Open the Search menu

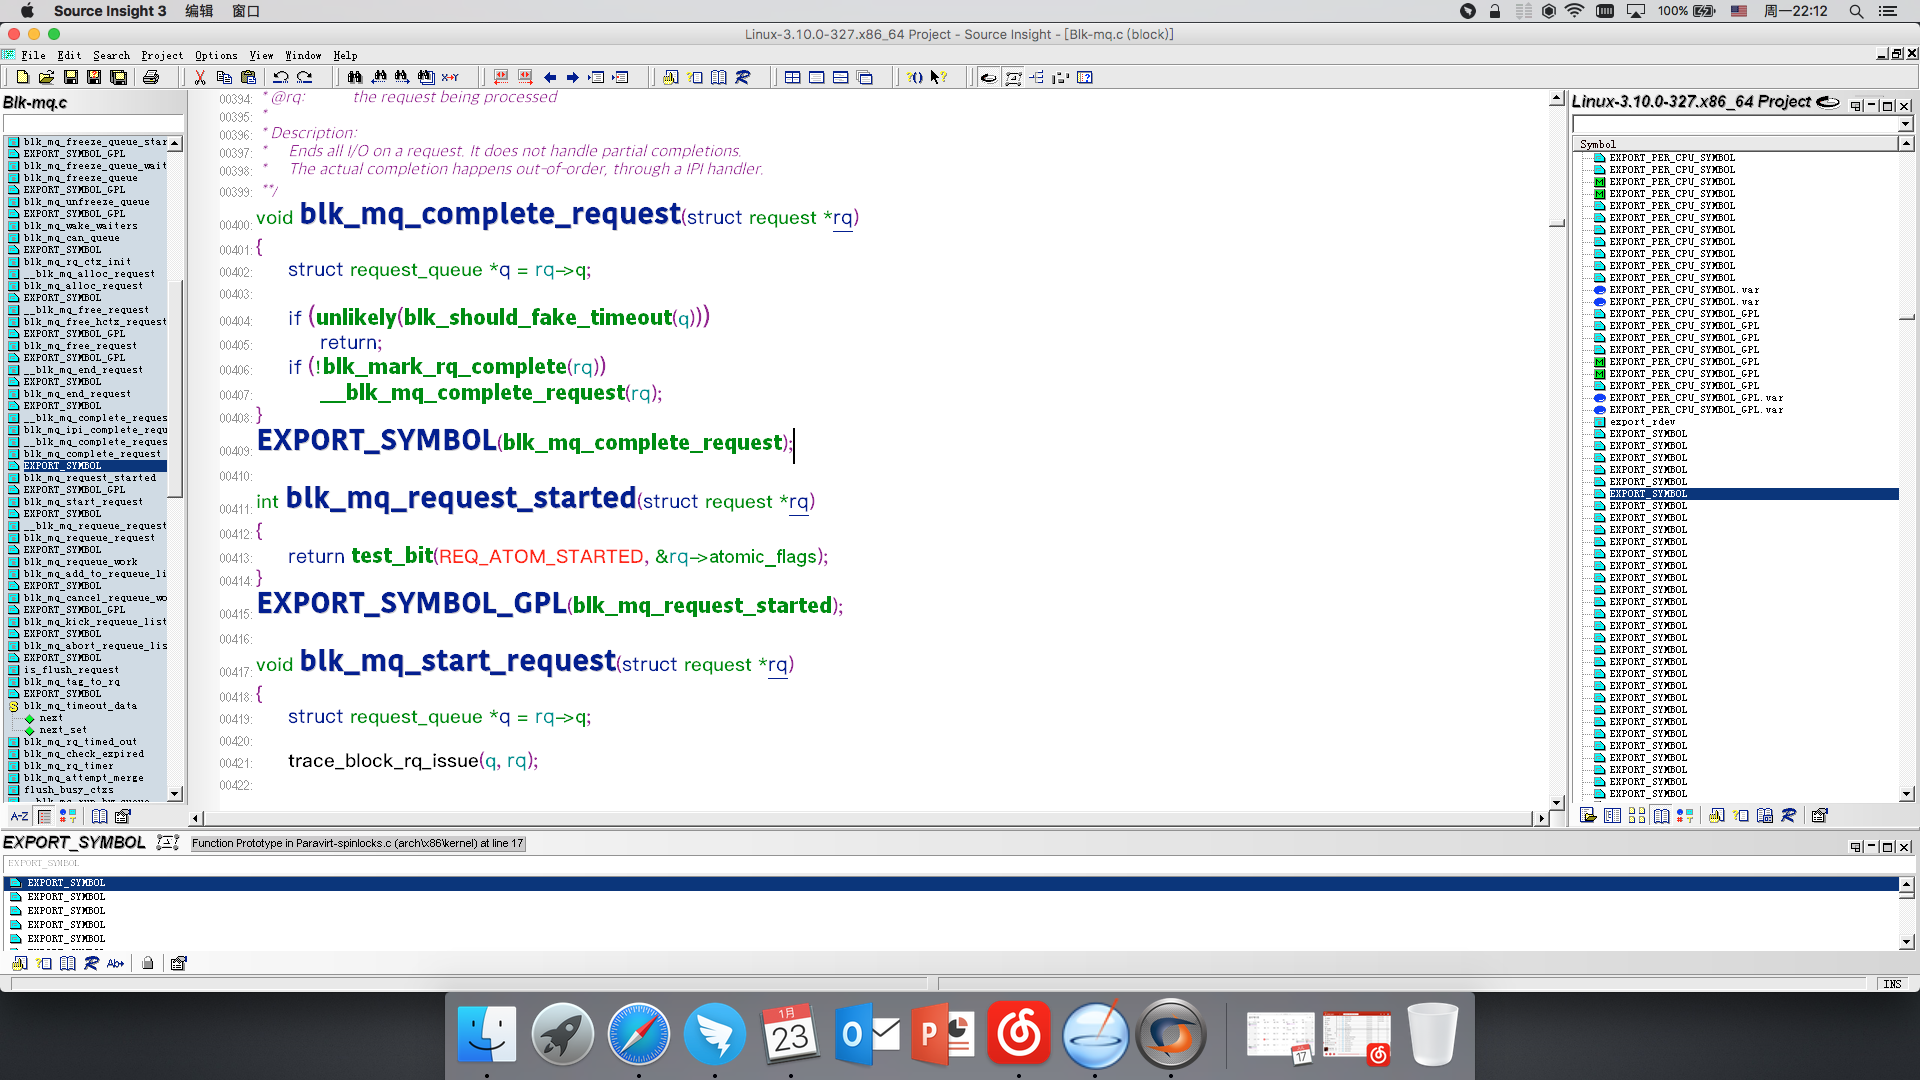(111, 55)
